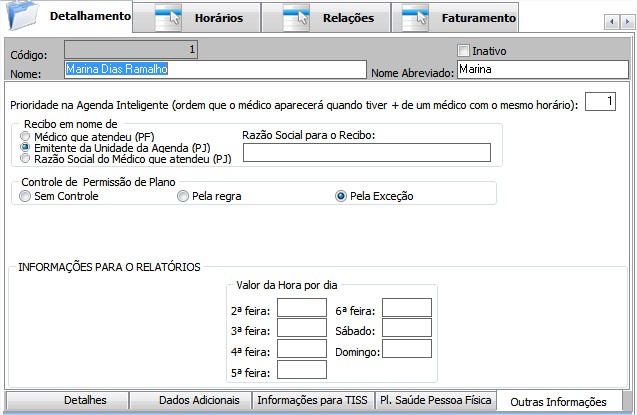This screenshot has height=415, width=637.
Task: Enable the Inativo checkbox
Action: point(463,50)
